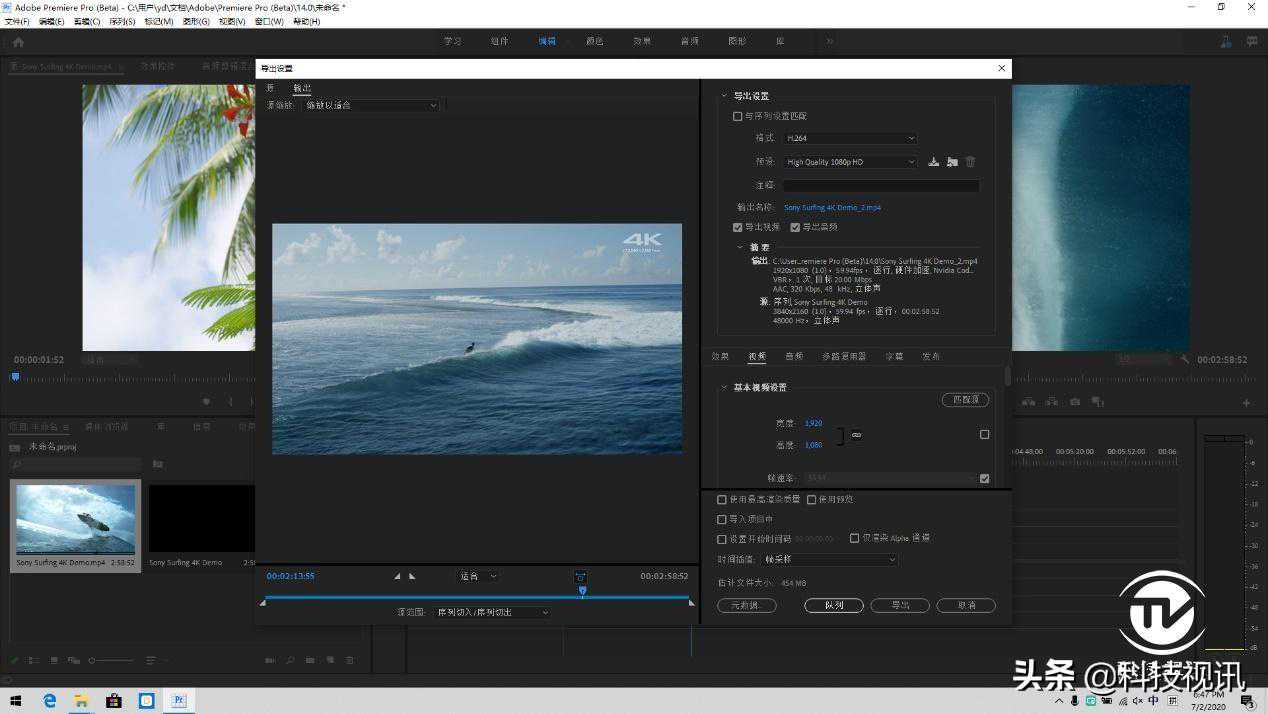Image resolution: width=1268 pixels, height=714 pixels.
Task: Click the 队列 queue button
Action: 833,605
